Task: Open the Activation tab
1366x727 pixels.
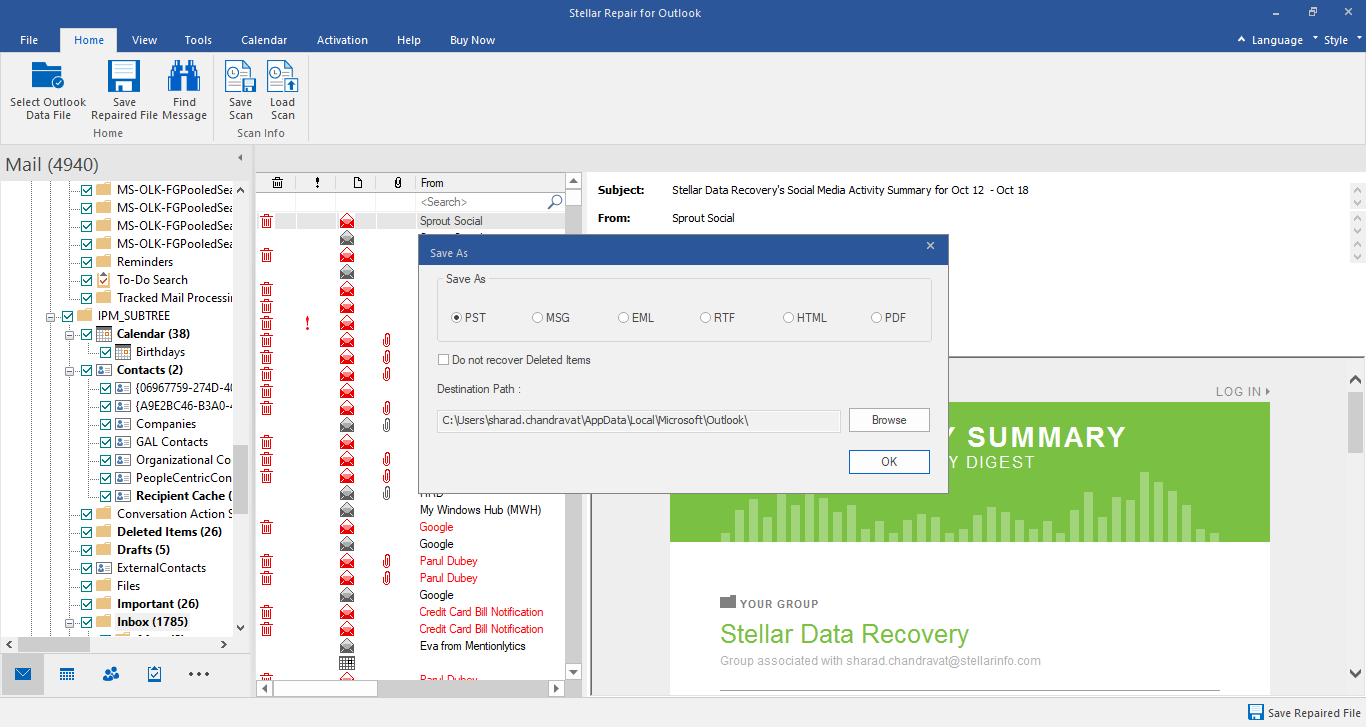Action: pos(342,40)
